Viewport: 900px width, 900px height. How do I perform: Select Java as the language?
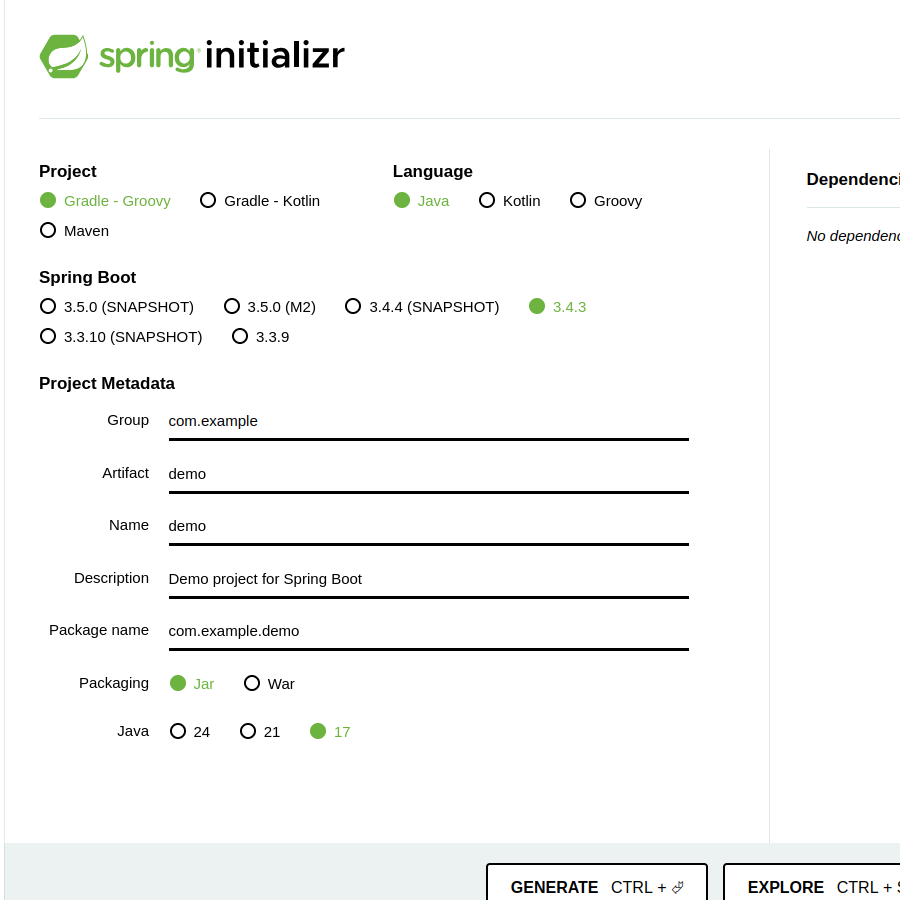pos(421,201)
